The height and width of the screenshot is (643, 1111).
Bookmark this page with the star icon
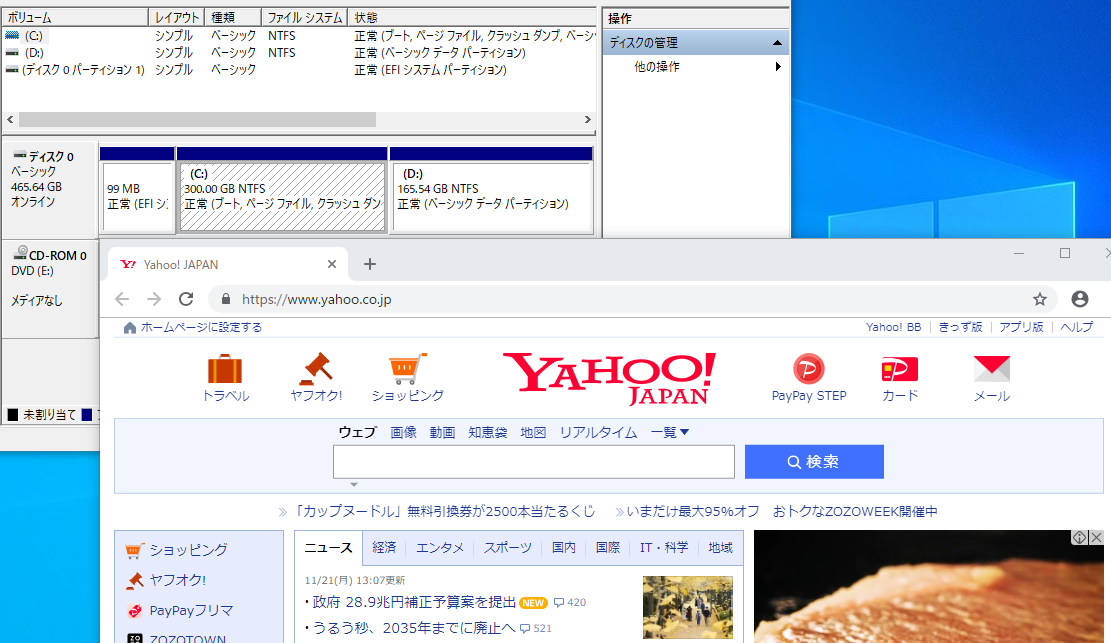(1039, 299)
